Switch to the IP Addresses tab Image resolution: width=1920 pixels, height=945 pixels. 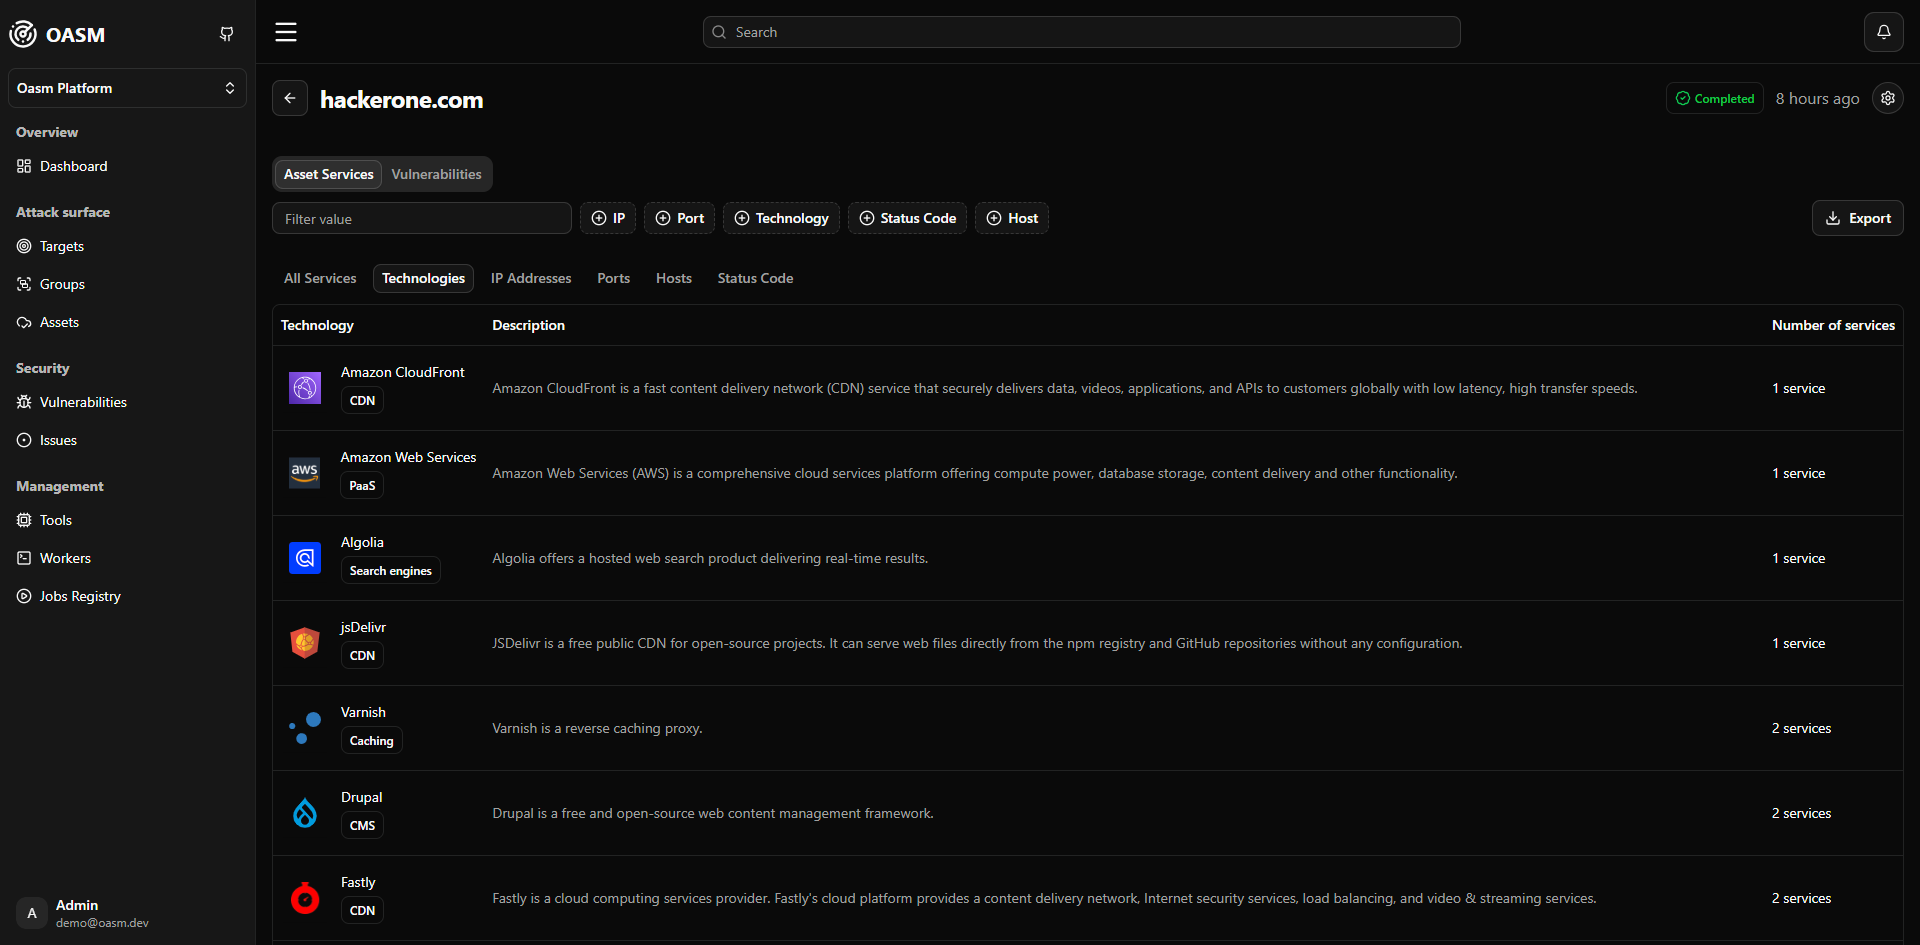point(531,278)
